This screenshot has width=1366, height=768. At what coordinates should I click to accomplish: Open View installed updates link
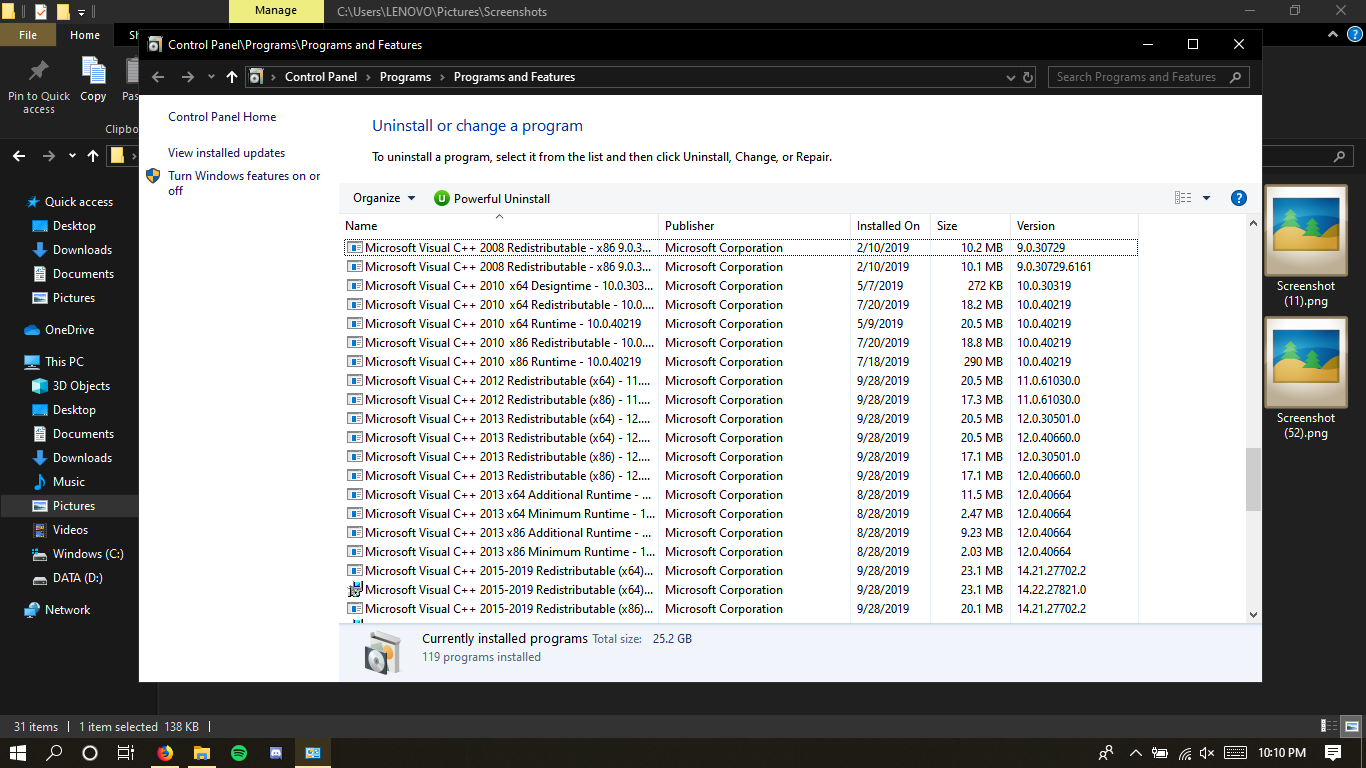(x=226, y=153)
